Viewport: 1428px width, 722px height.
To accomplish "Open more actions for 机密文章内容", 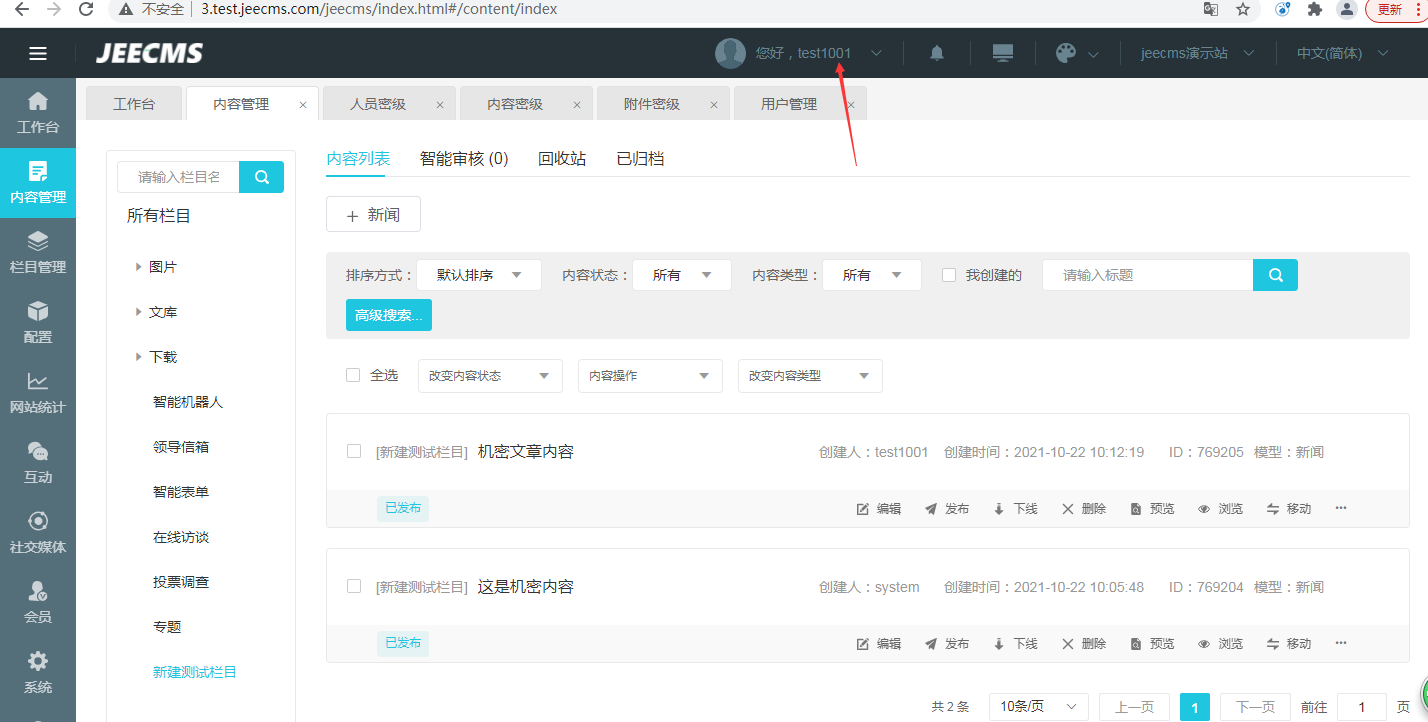I will click(x=1341, y=509).
